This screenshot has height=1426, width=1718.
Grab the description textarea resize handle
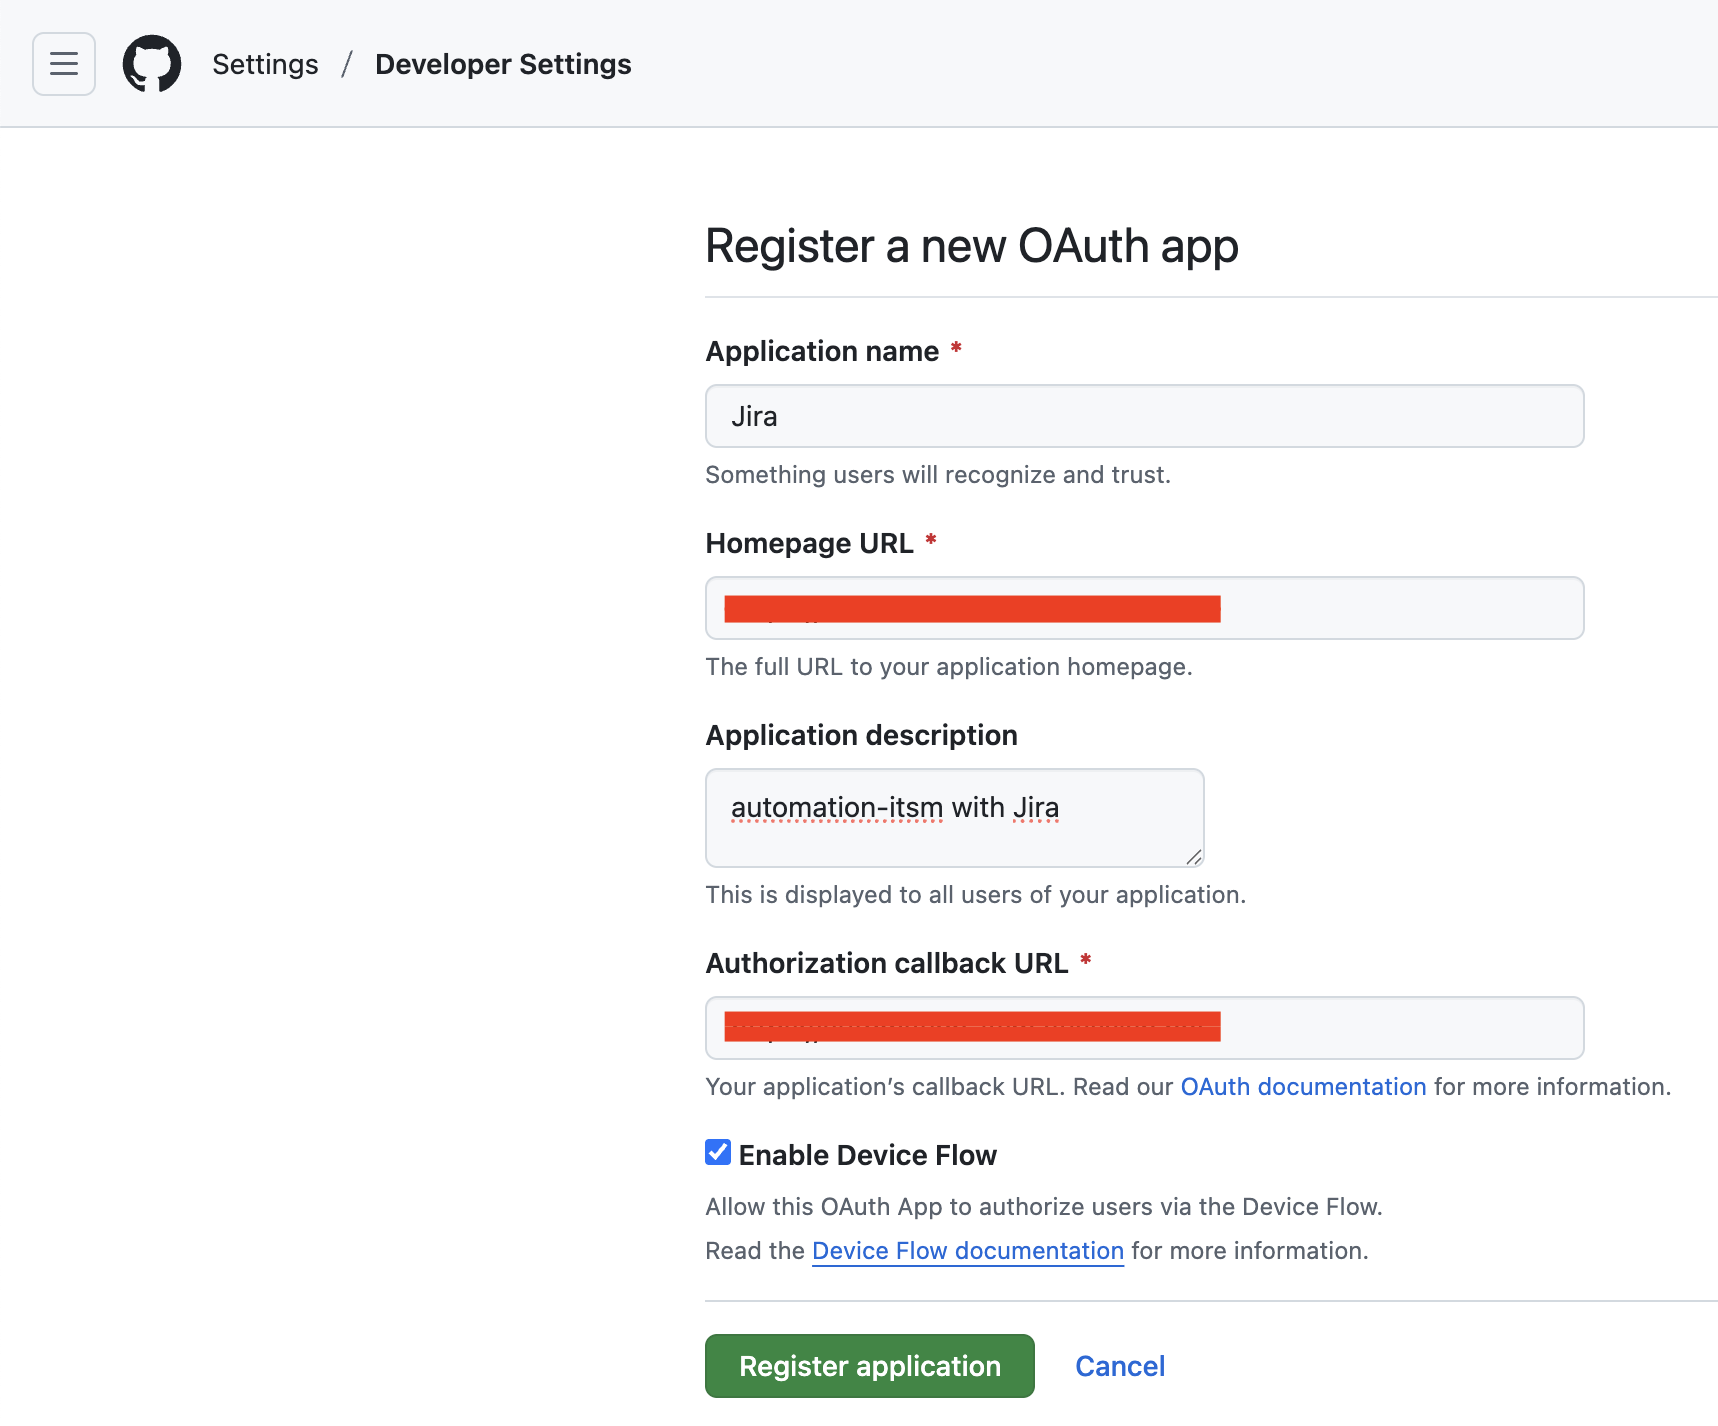coord(1194,857)
